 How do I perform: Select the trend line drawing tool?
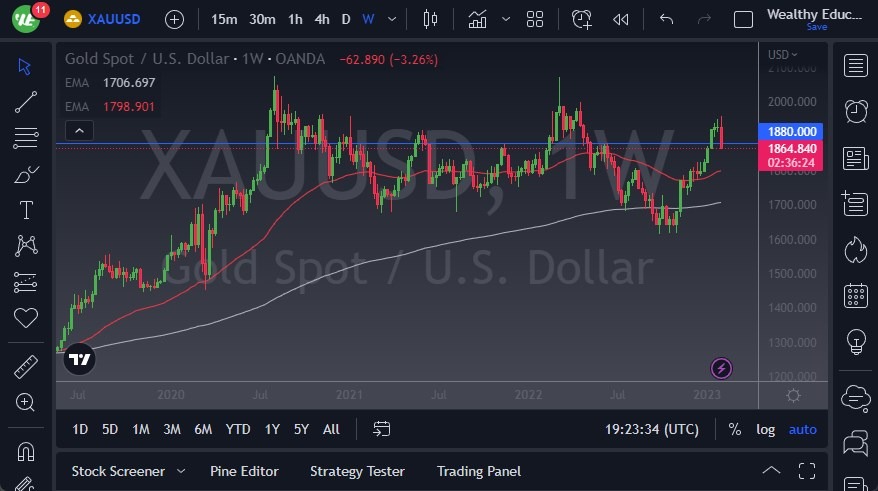(26, 101)
